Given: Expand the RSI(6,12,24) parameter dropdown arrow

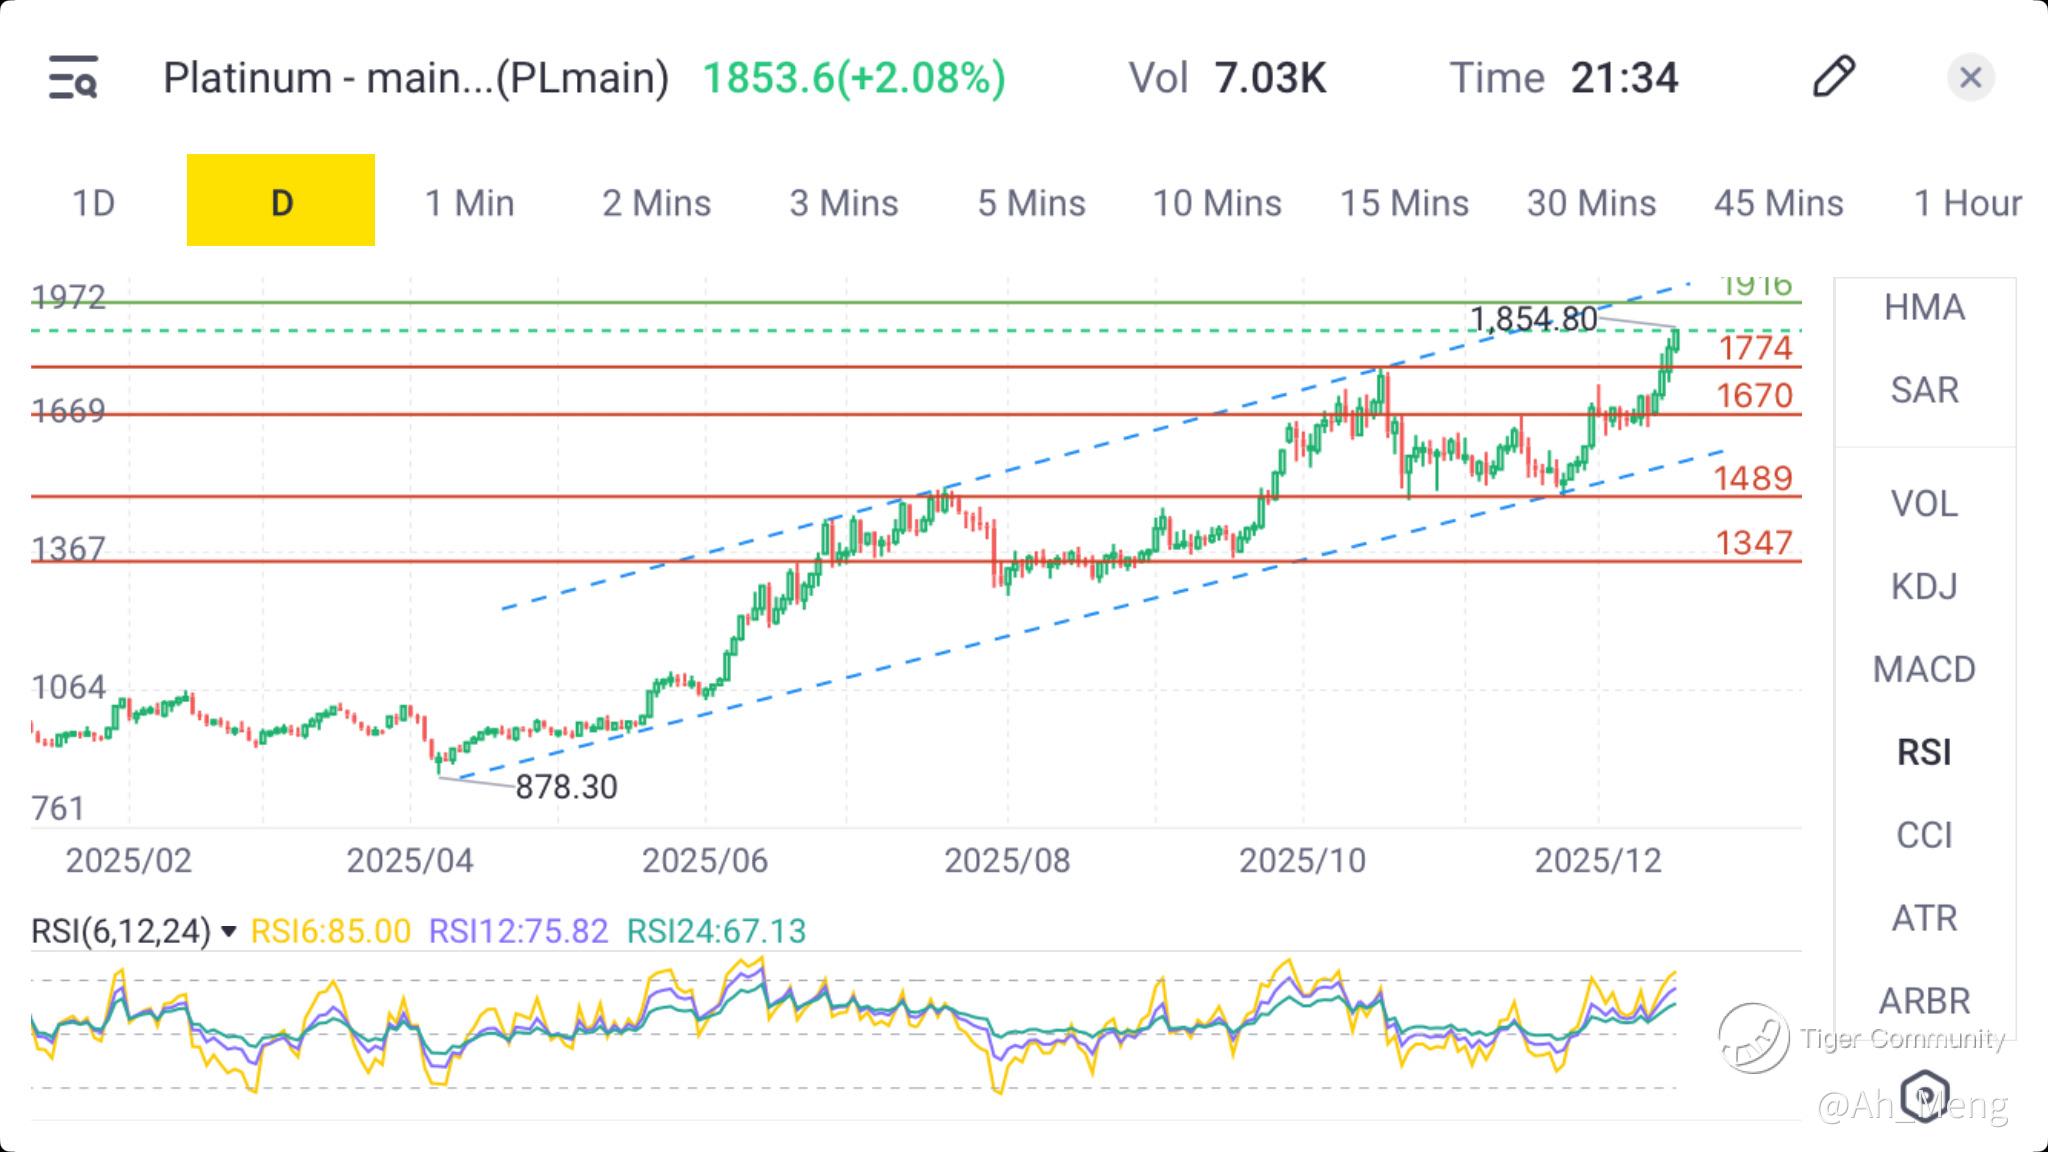Looking at the screenshot, I should (228, 932).
